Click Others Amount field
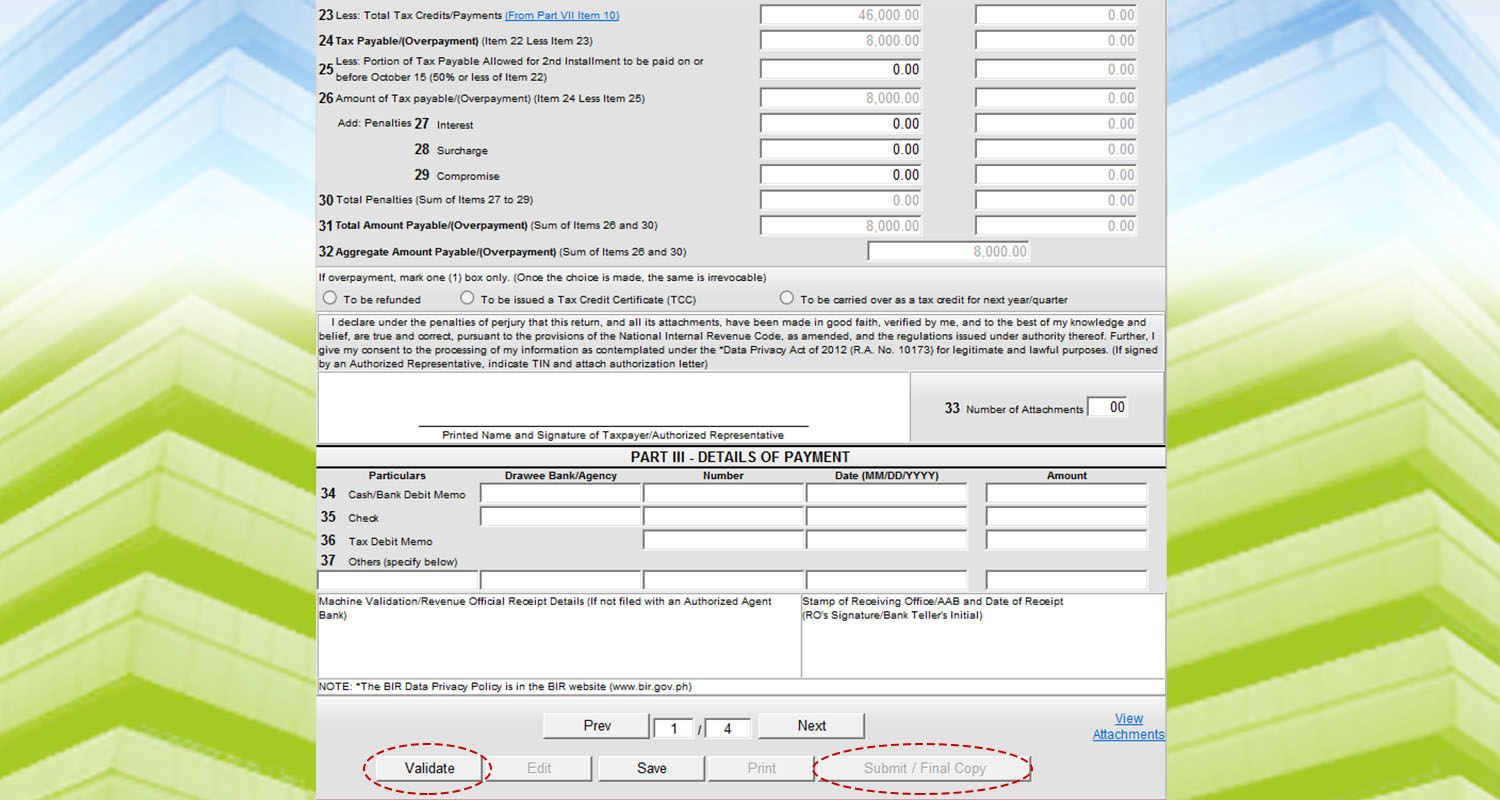Image resolution: width=1500 pixels, height=800 pixels. coord(1066,580)
